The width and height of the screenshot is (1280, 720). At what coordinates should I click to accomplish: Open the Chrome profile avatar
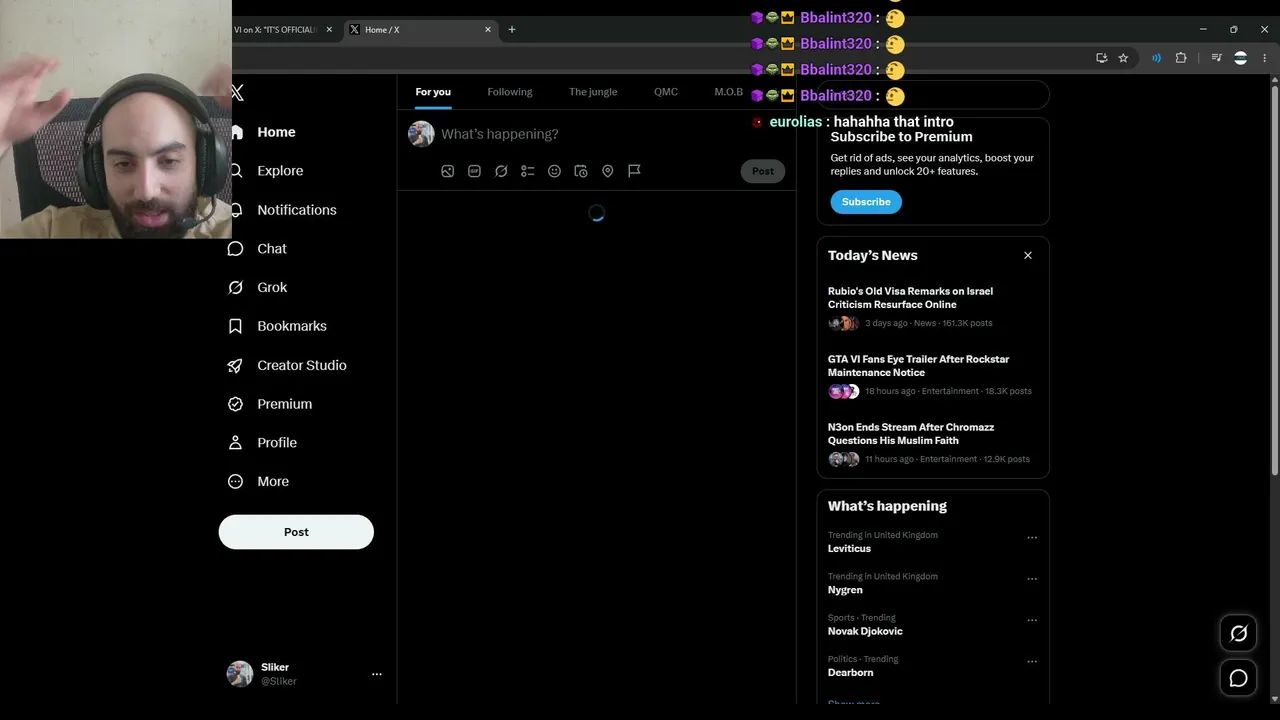tap(1240, 58)
